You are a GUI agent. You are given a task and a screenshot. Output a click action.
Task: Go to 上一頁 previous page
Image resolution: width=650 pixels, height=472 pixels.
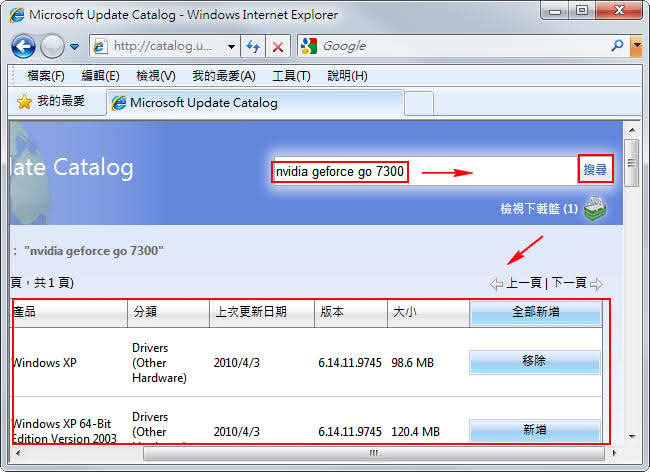(x=524, y=283)
